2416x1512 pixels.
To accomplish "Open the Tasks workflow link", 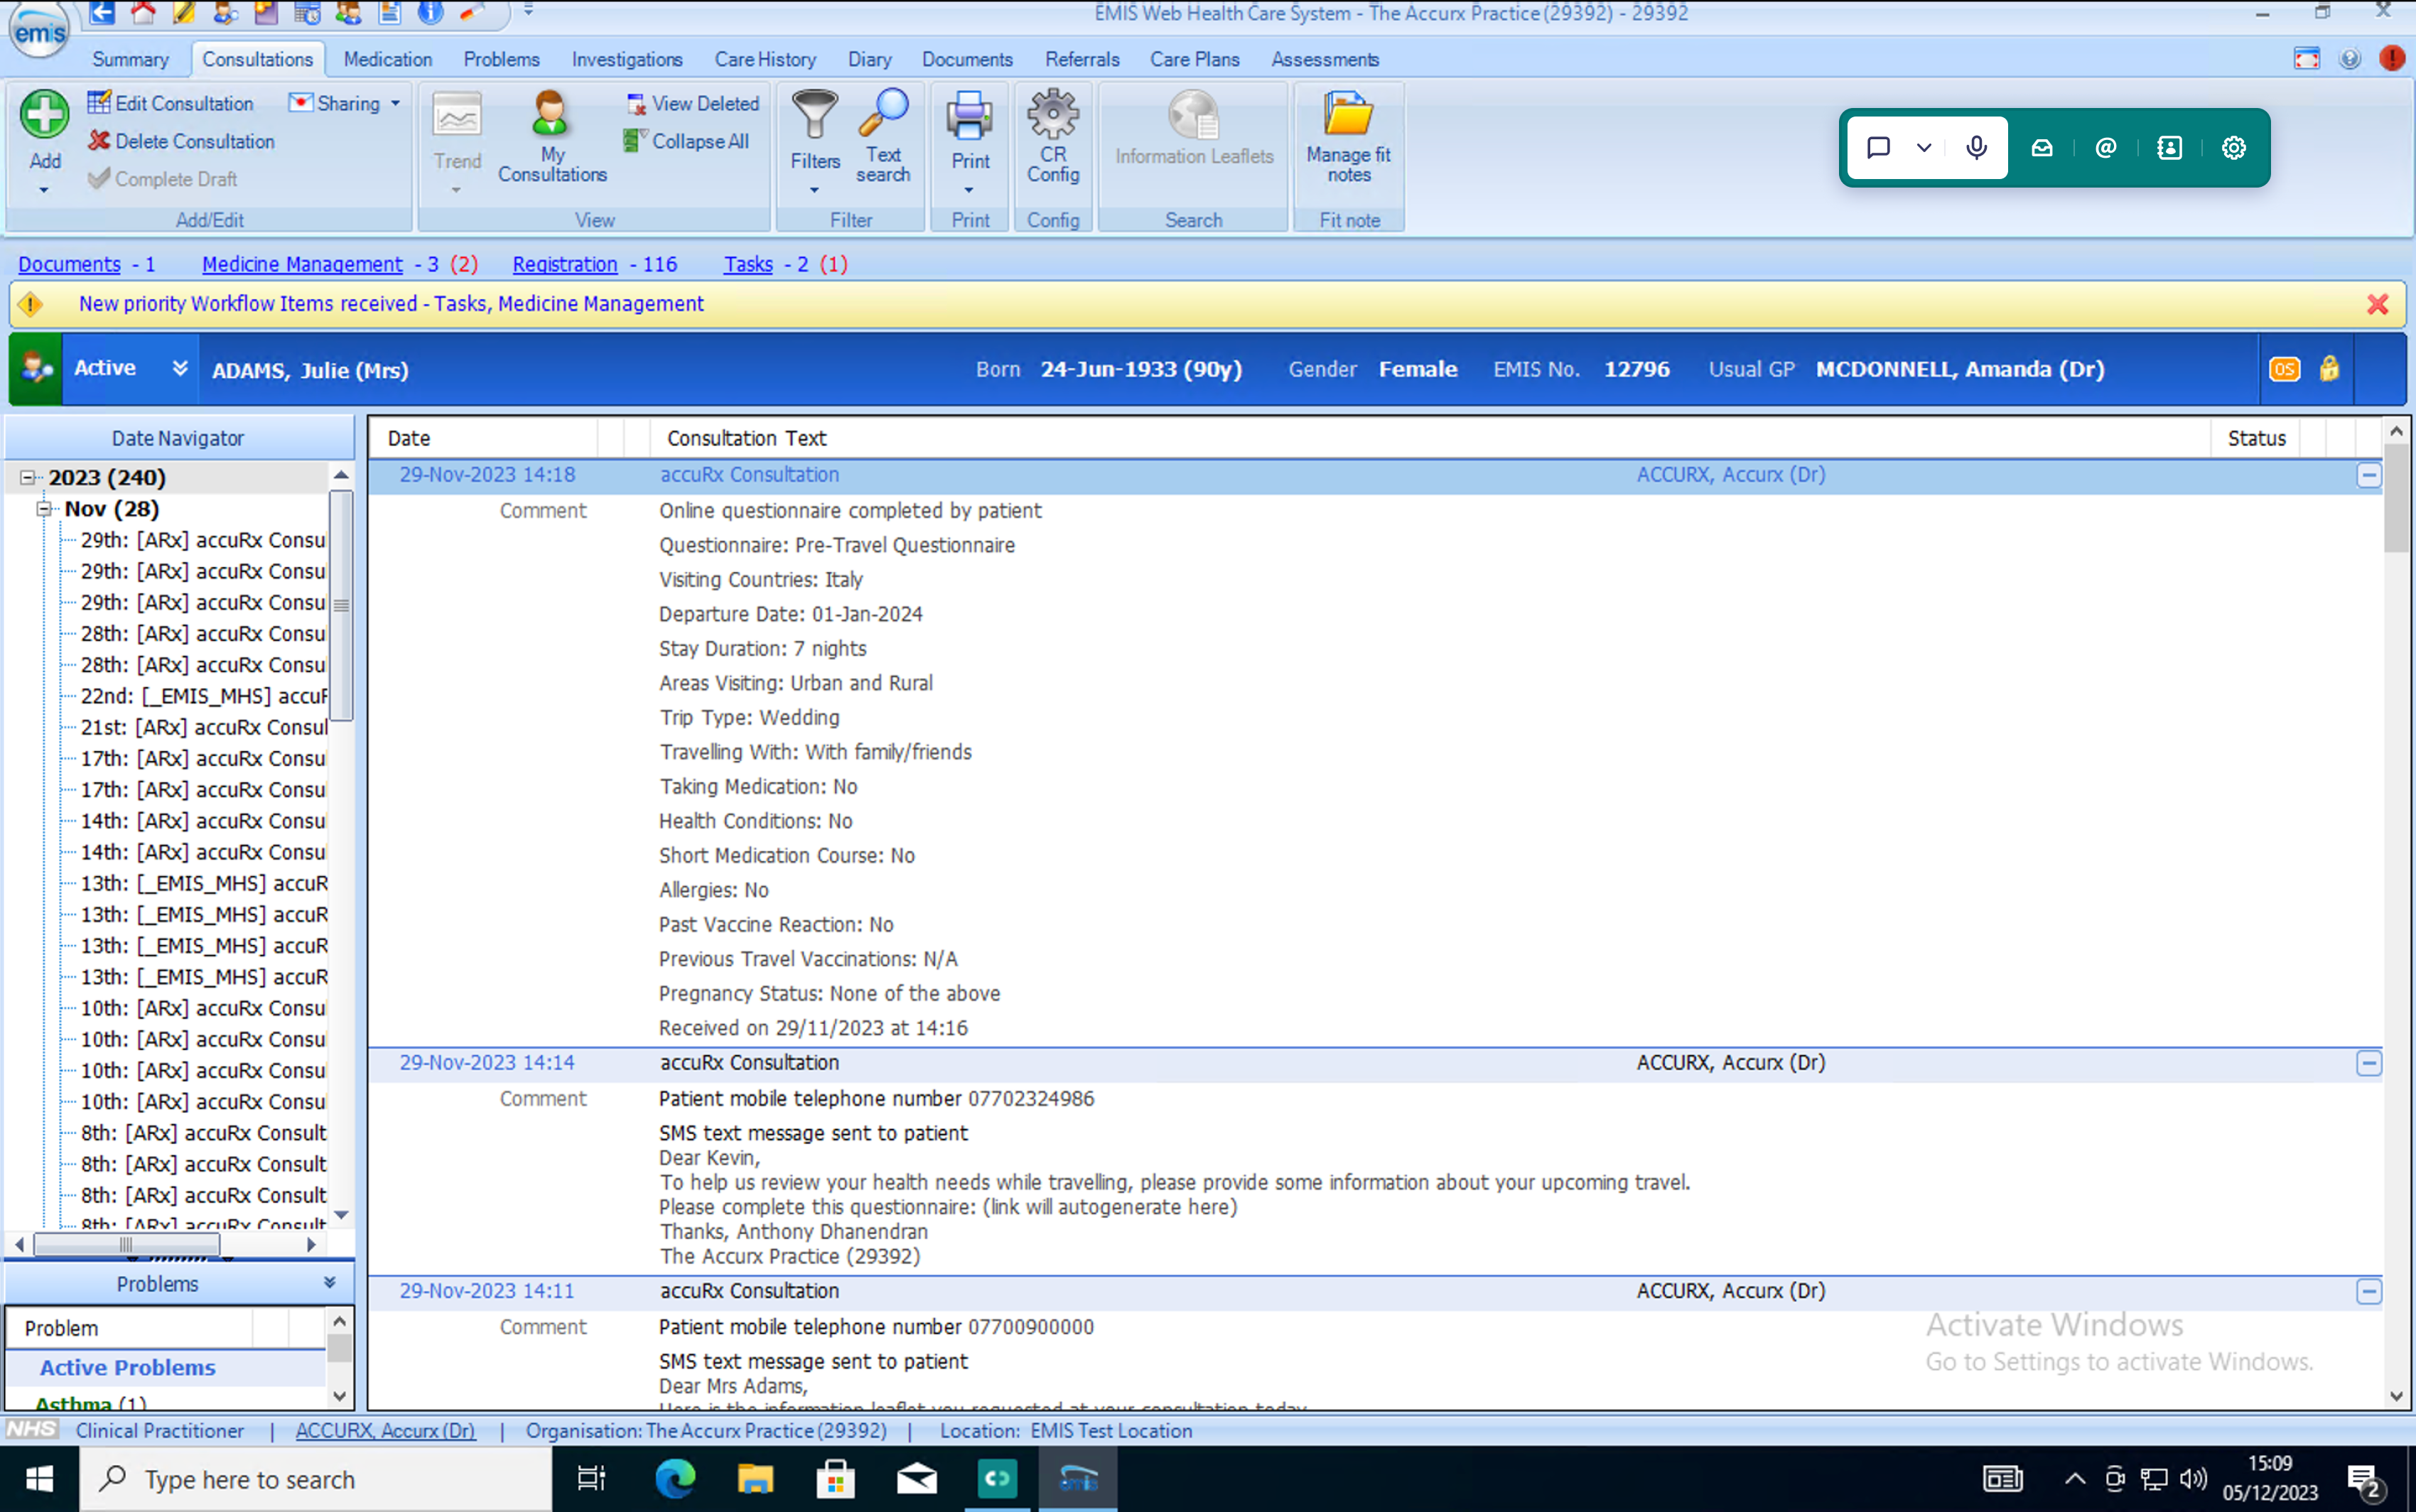I will point(748,264).
